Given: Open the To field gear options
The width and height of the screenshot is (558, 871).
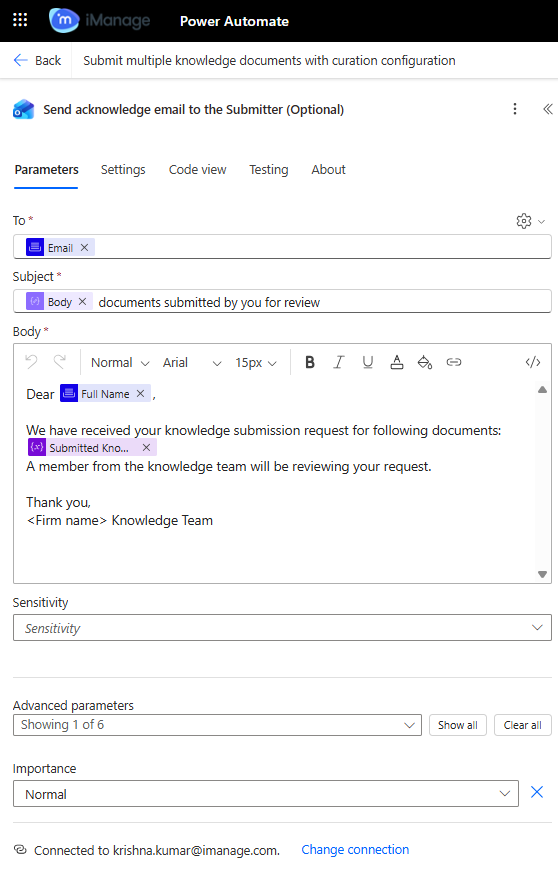Looking at the screenshot, I should (x=530, y=221).
